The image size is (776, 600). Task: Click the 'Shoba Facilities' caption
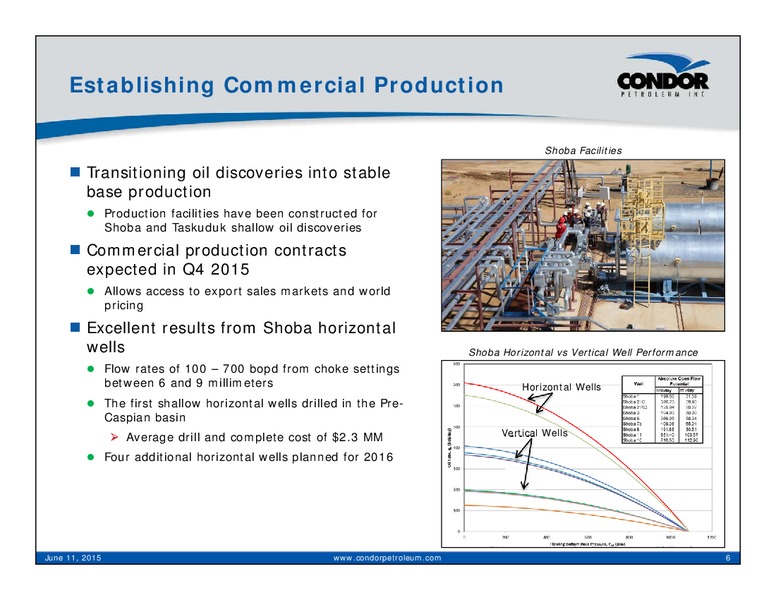(x=583, y=150)
